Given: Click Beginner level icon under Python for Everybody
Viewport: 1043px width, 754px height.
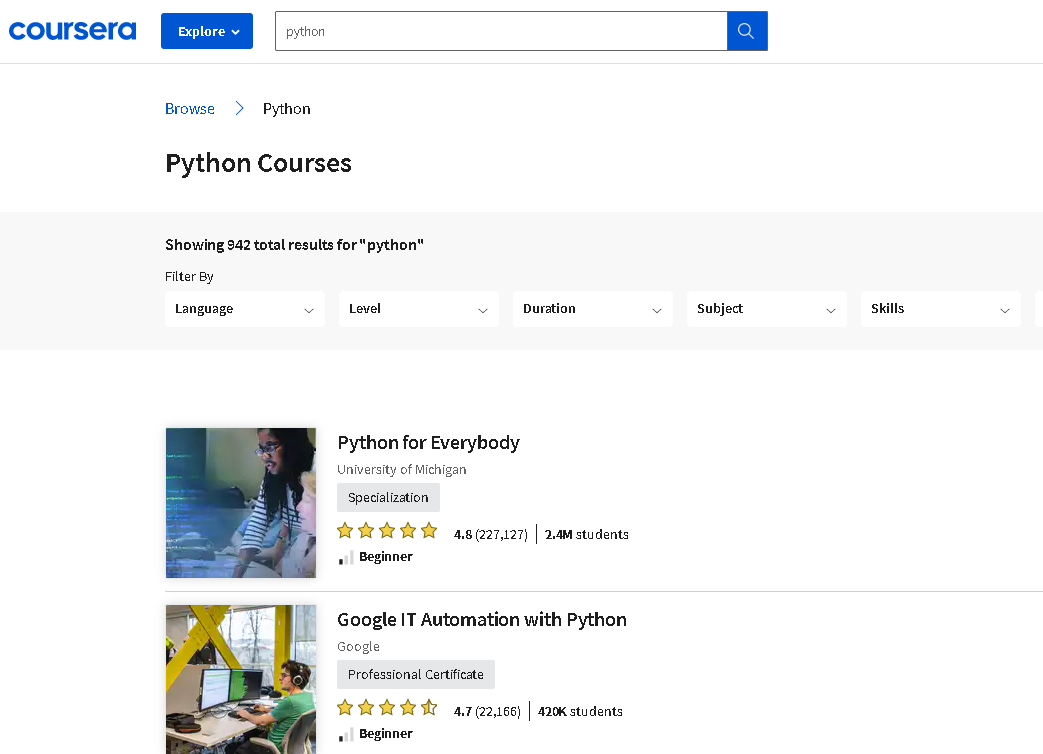Looking at the screenshot, I should point(346,557).
